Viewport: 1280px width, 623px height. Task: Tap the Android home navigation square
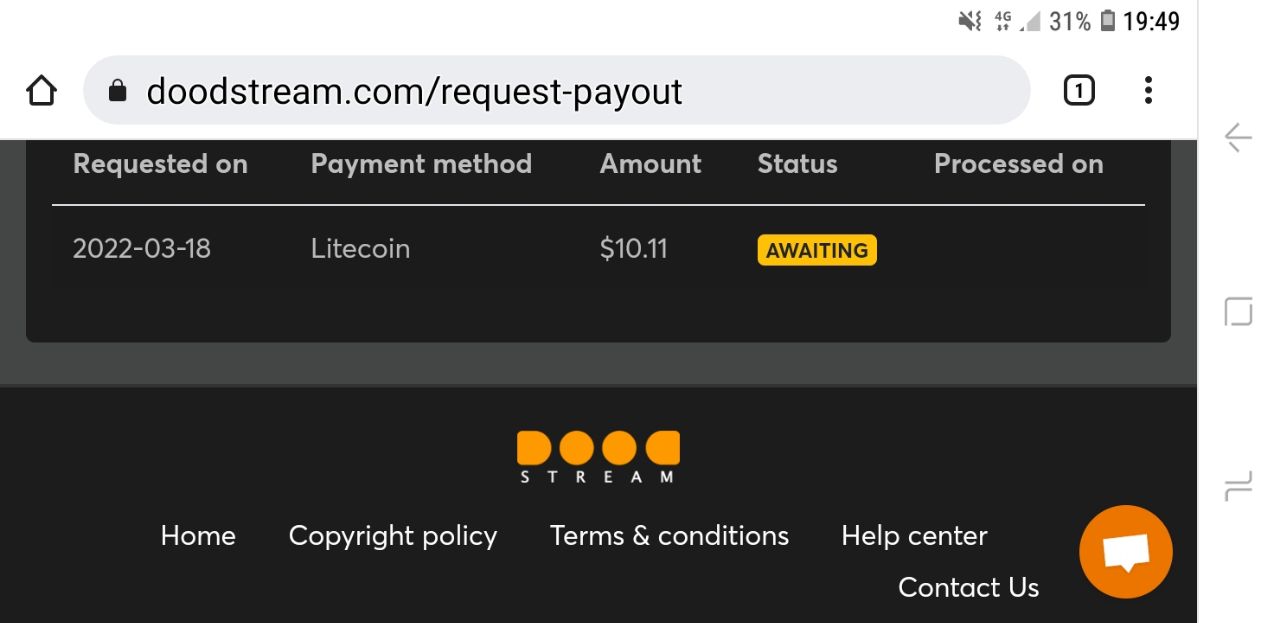[1238, 312]
